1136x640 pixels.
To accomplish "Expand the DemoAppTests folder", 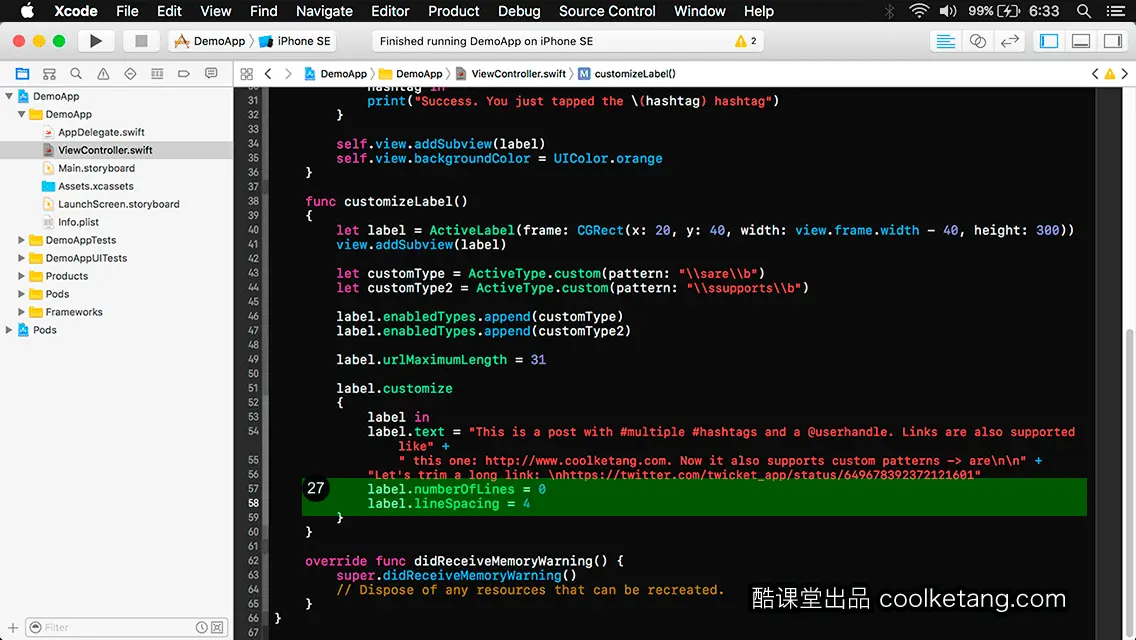I will 22,240.
